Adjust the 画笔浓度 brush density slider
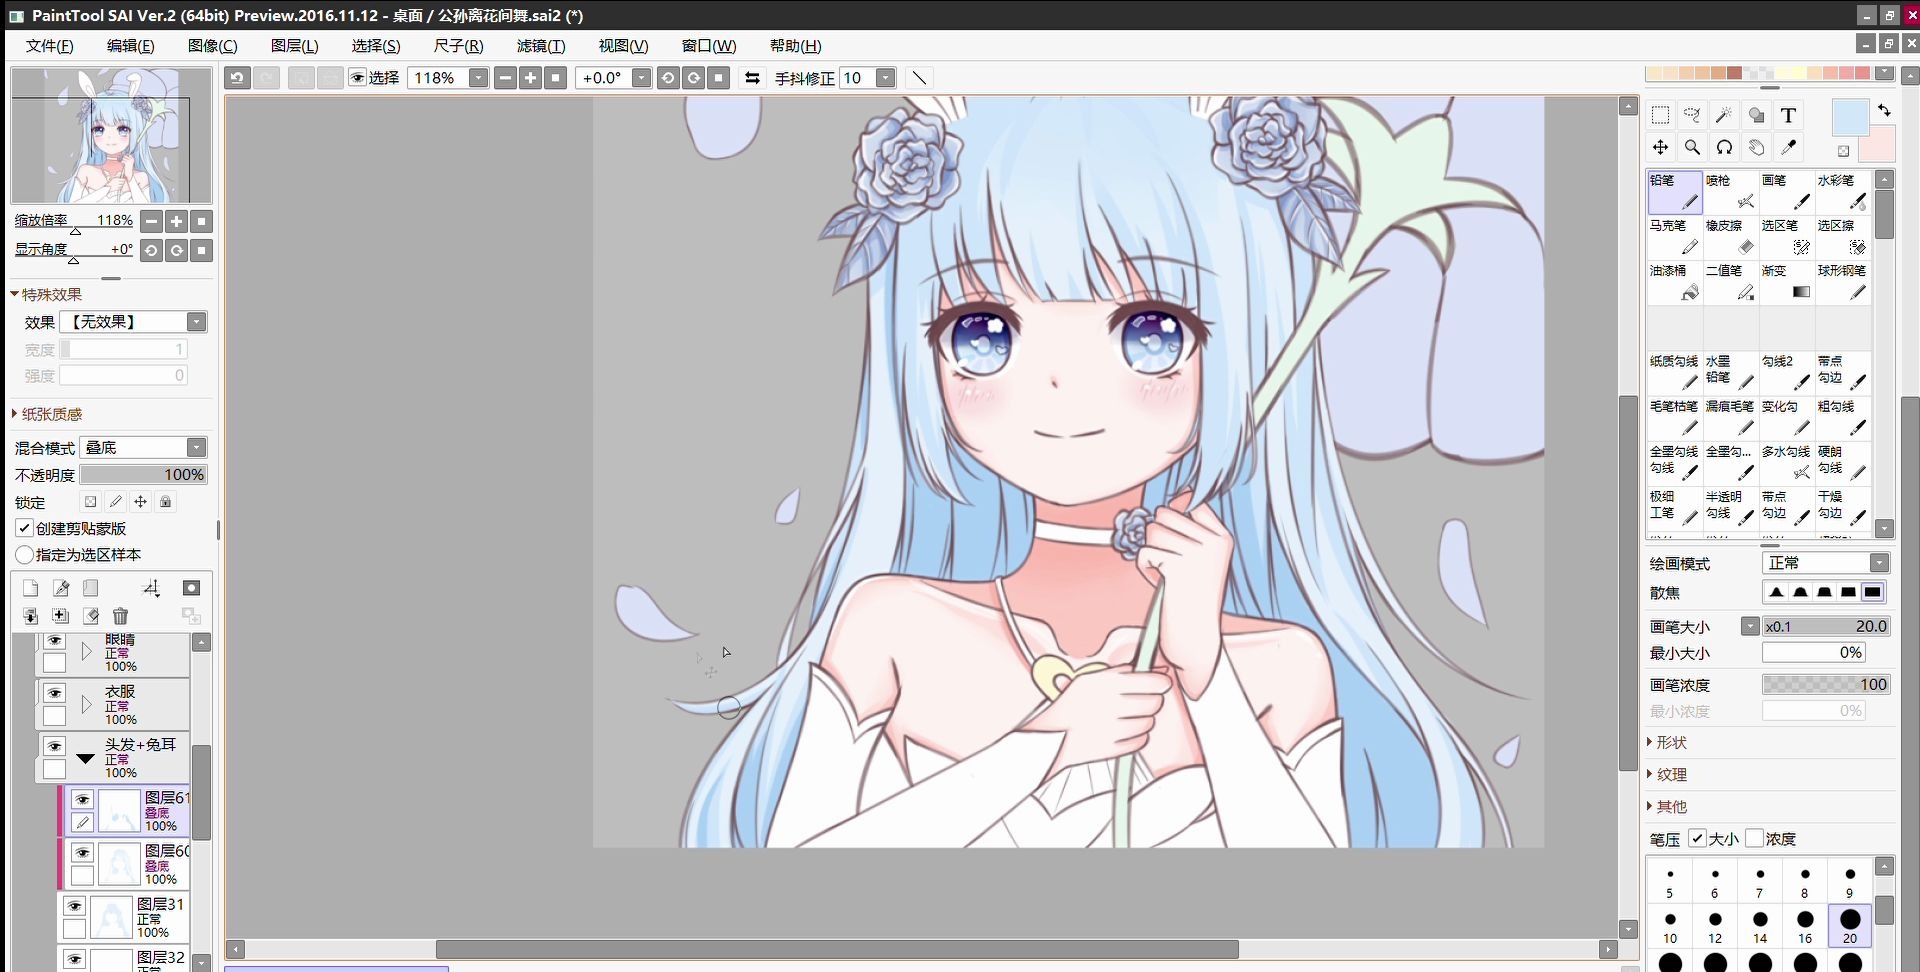The image size is (1920, 972). (1826, 685)
